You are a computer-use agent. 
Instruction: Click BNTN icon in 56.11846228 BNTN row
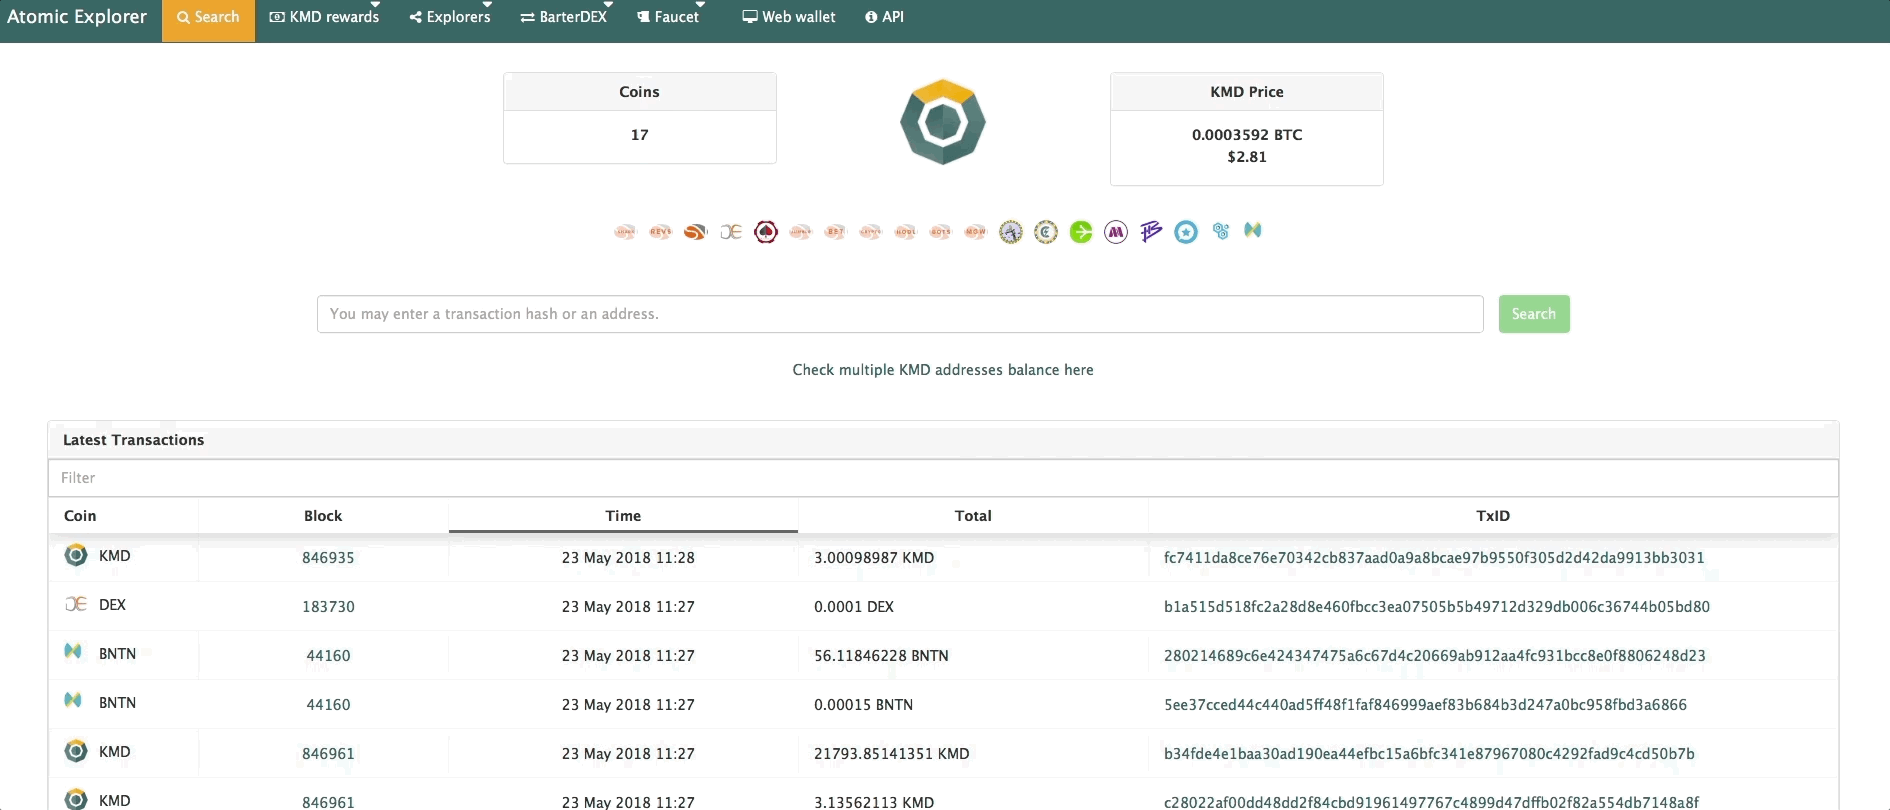pos(73,651)
